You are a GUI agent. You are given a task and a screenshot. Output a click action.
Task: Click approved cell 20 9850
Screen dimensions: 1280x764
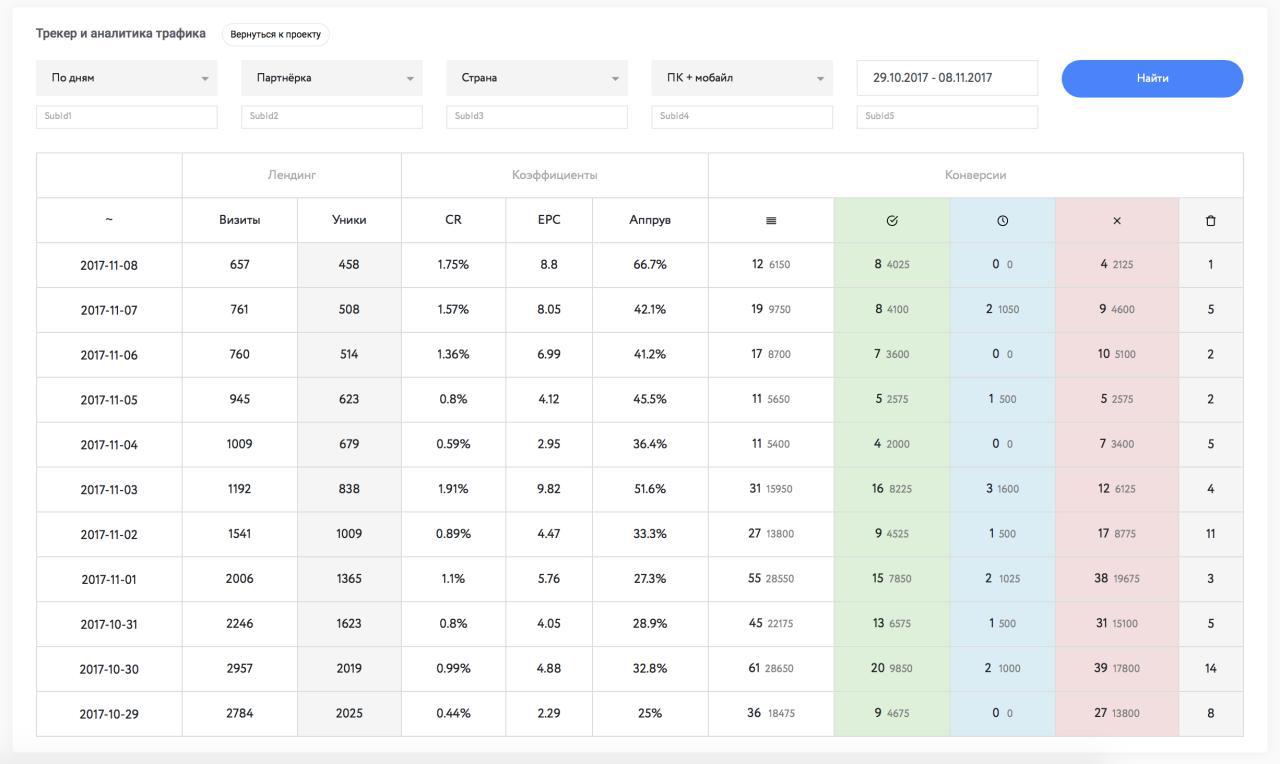point(892,668)
